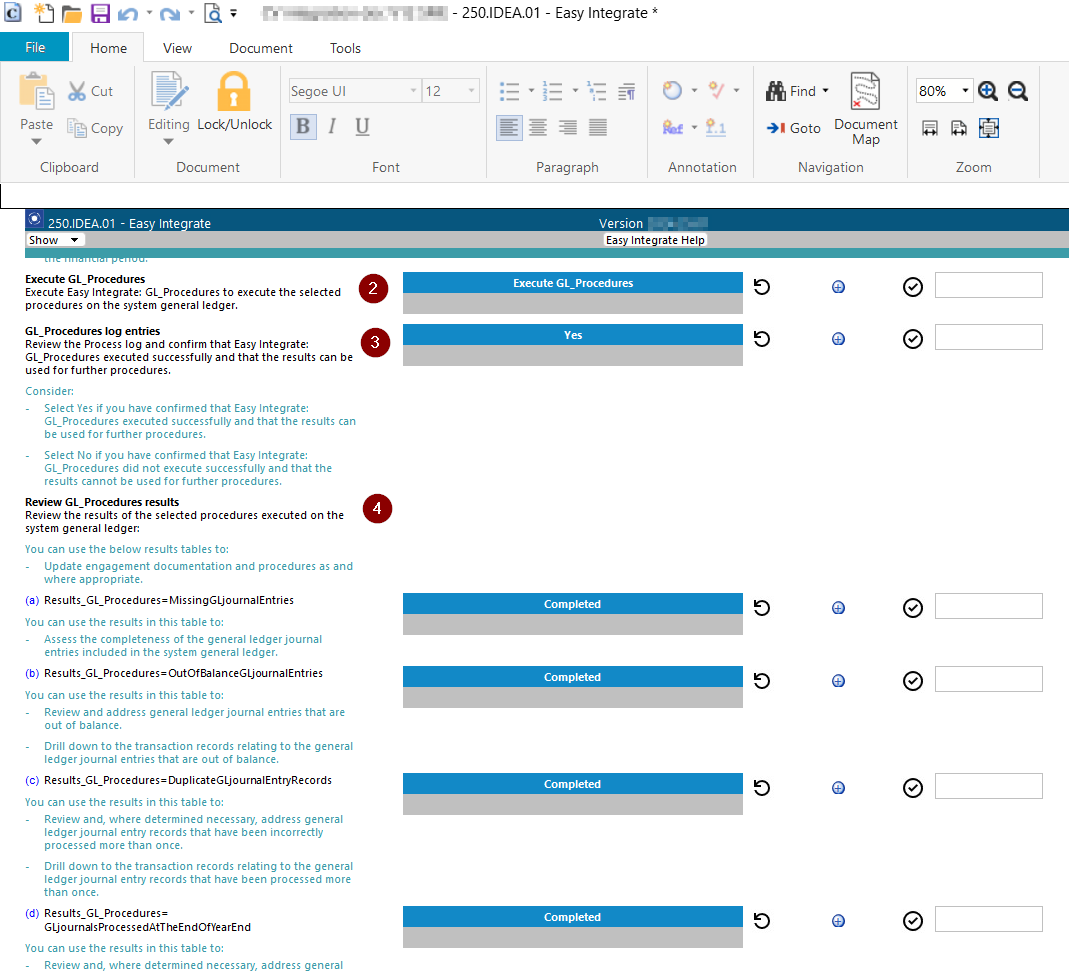Toggle sign-off checkmark for GL_Procedures log entries

pyautogui.click(x=912, y=339)
